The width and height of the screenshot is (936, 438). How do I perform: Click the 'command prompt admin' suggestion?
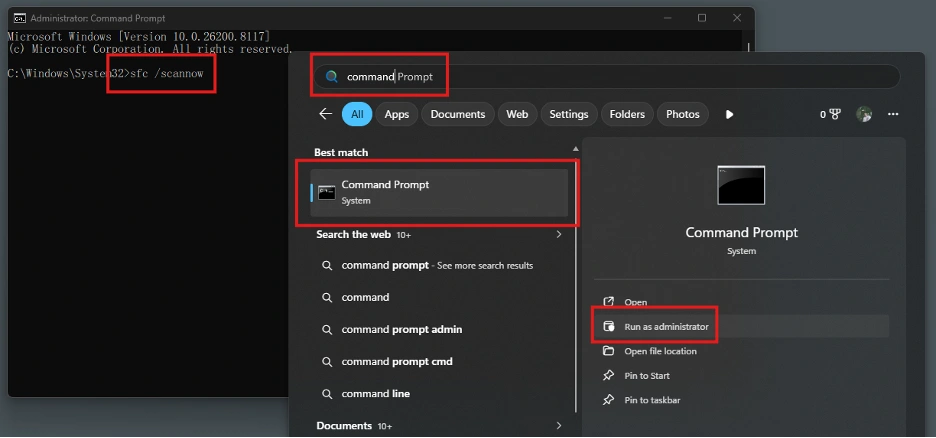coord(439,329)
